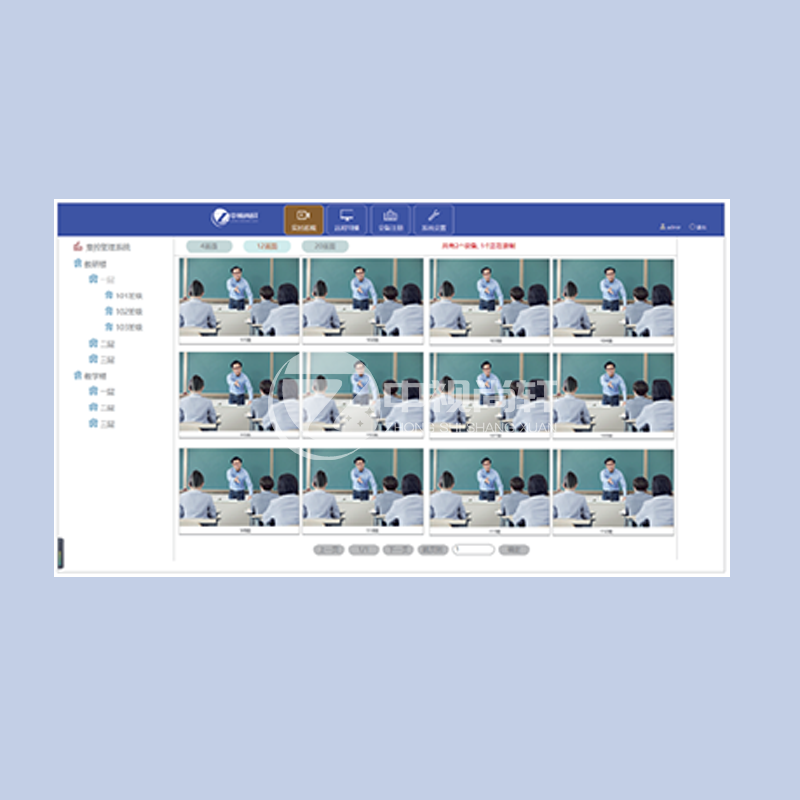The height and width of the screenshot is (800, 800).
Task: Click the admin user icon
Action: tap(663, 227)
